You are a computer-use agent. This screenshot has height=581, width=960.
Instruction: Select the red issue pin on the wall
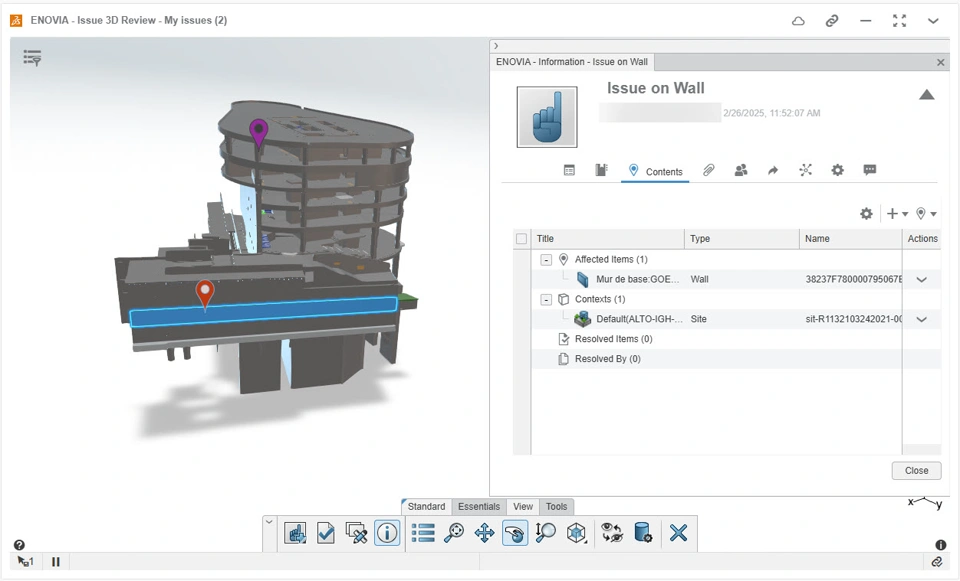coord(204,294)
